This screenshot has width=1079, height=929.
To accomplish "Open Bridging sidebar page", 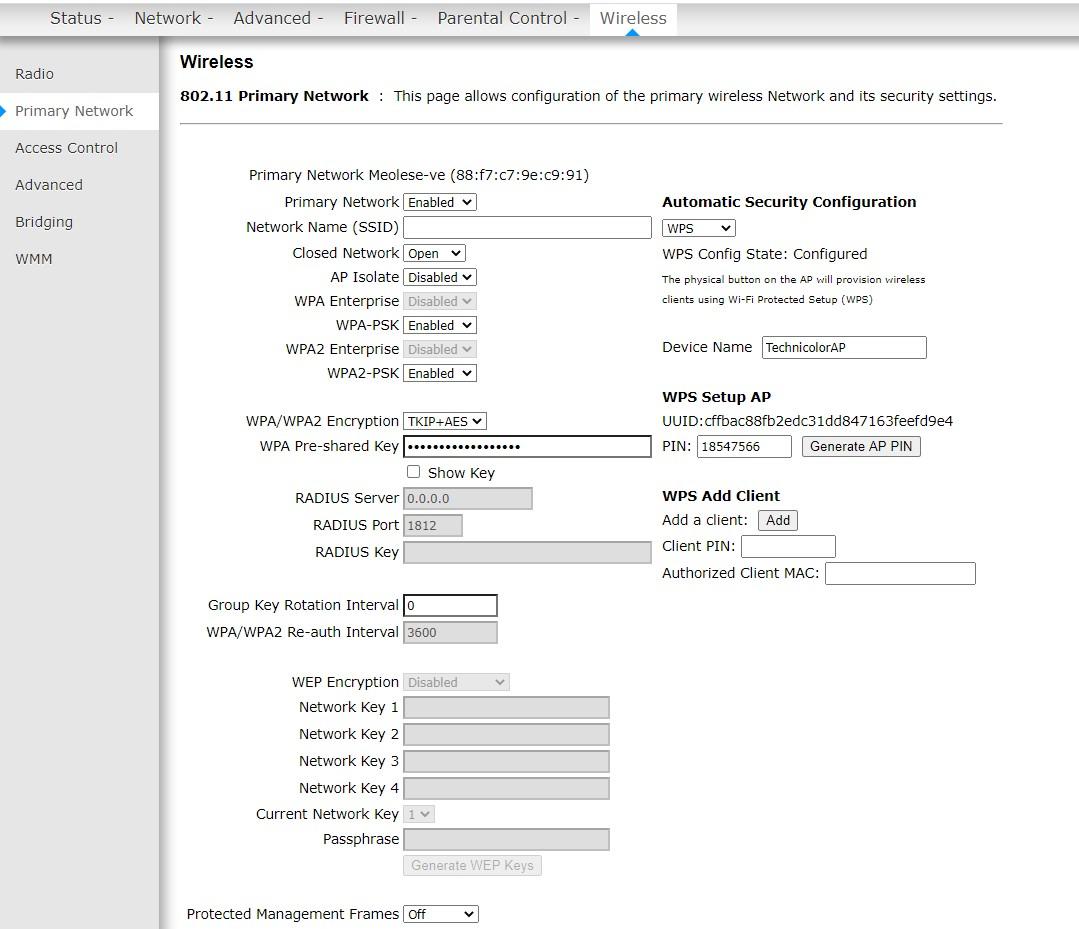I will 44,222.
